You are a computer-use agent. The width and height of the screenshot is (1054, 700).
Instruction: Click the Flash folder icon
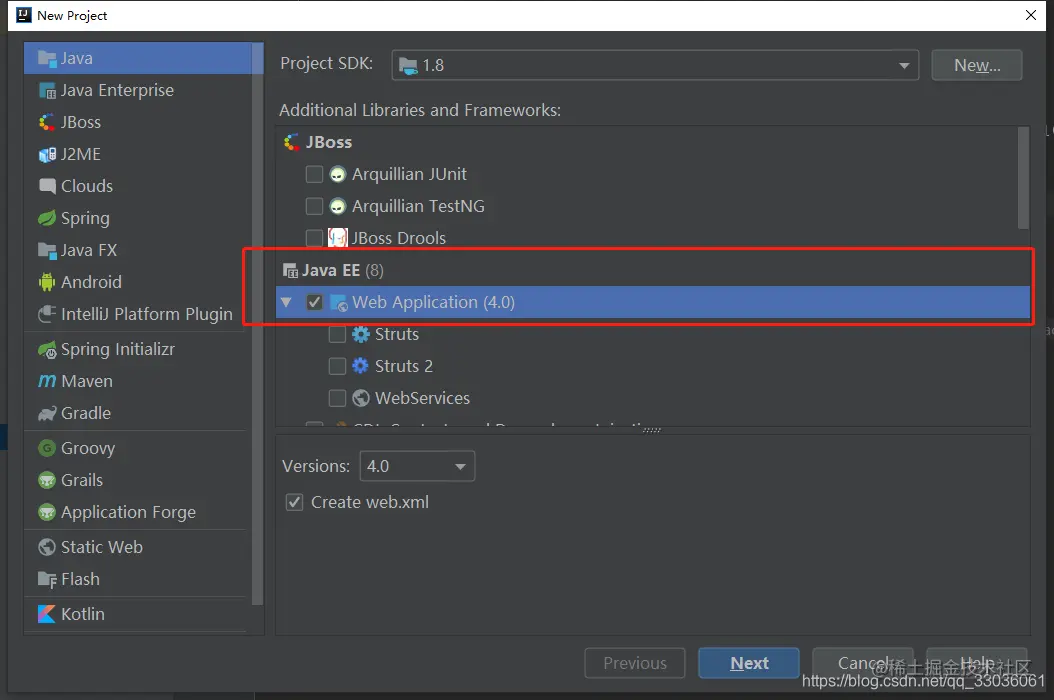pyautogui.click(x=47, y=580)
